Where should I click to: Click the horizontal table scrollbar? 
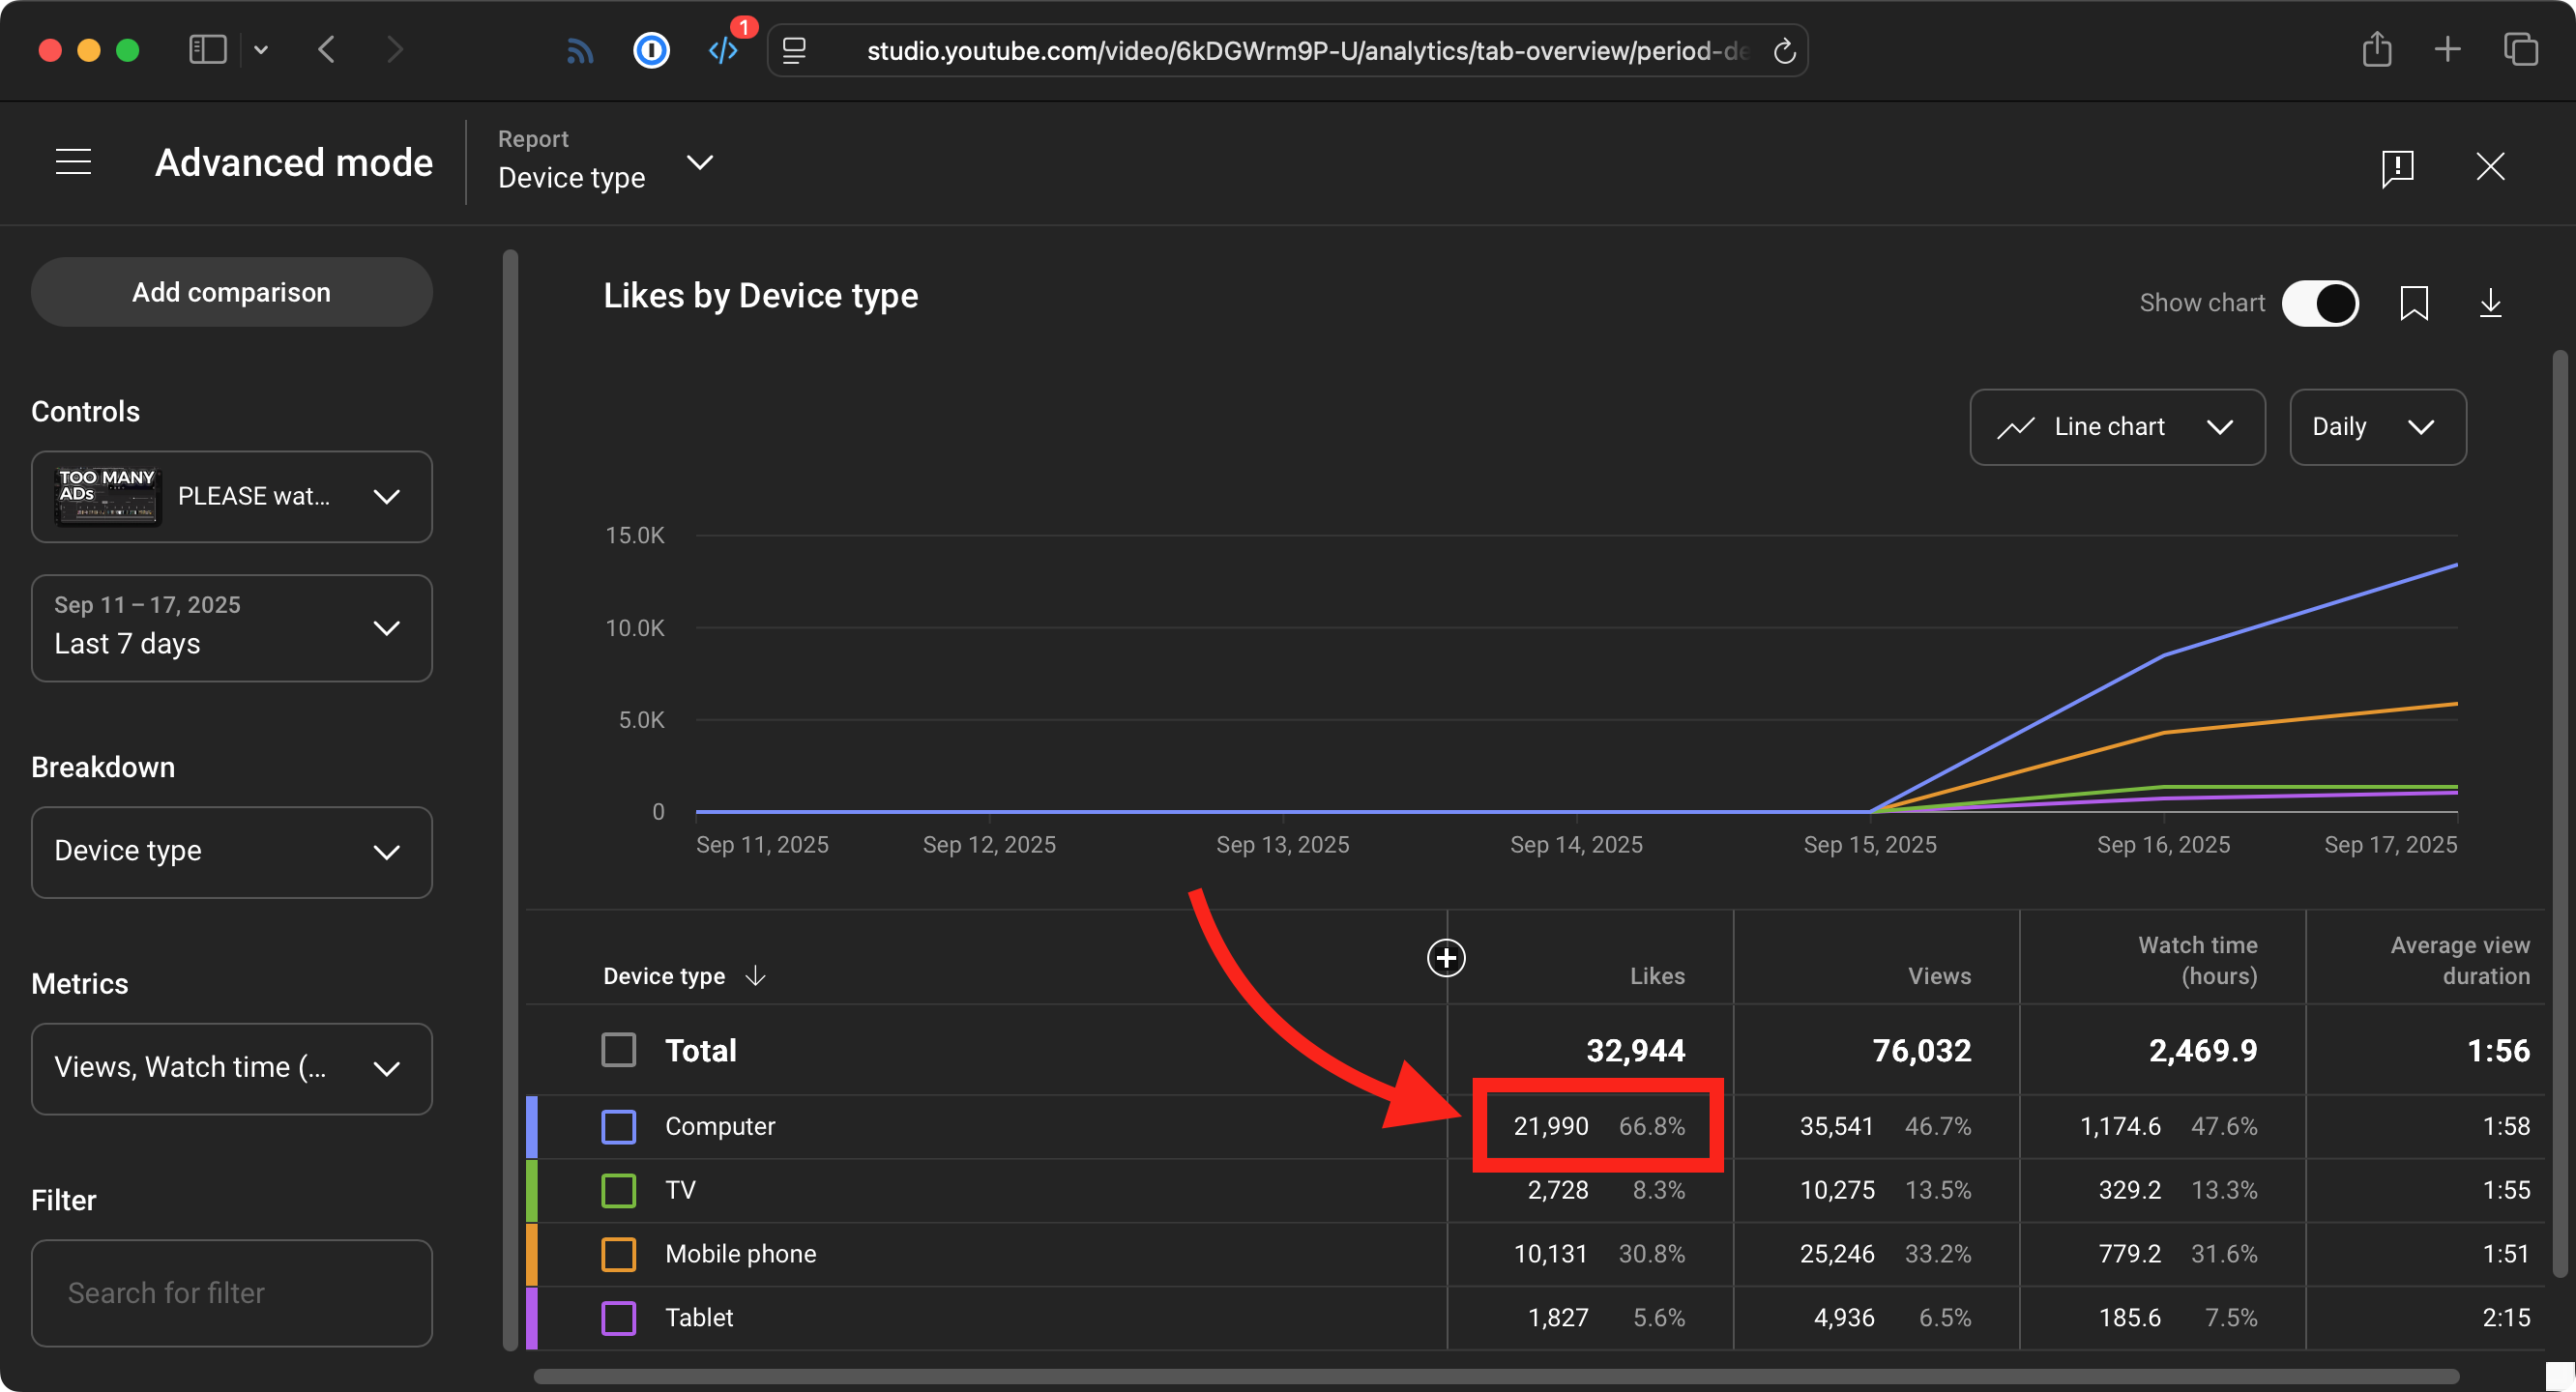pyautogui.click(x=1495, y=1377)
